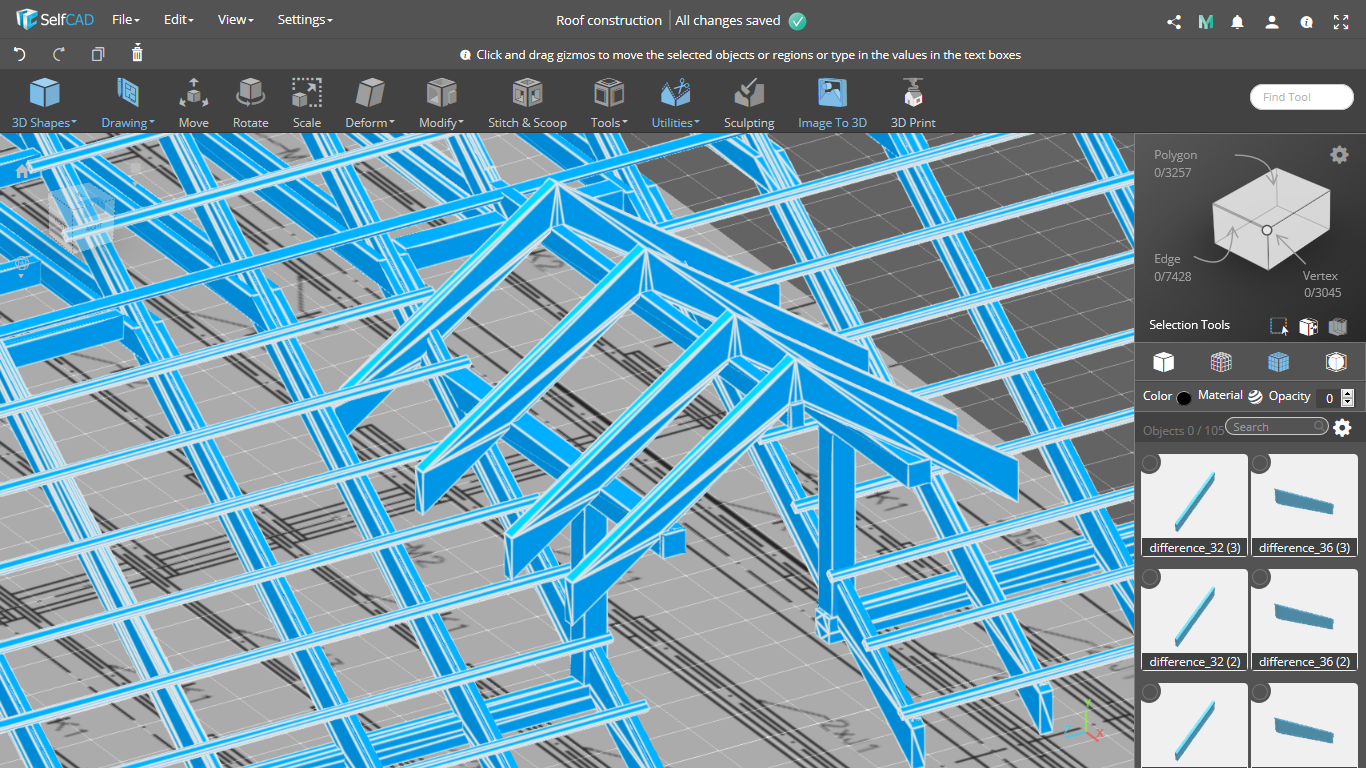Select the difference_36 (3) object circle
The width and height of the screenshot is (1366, 768).
coord(1261,463)
